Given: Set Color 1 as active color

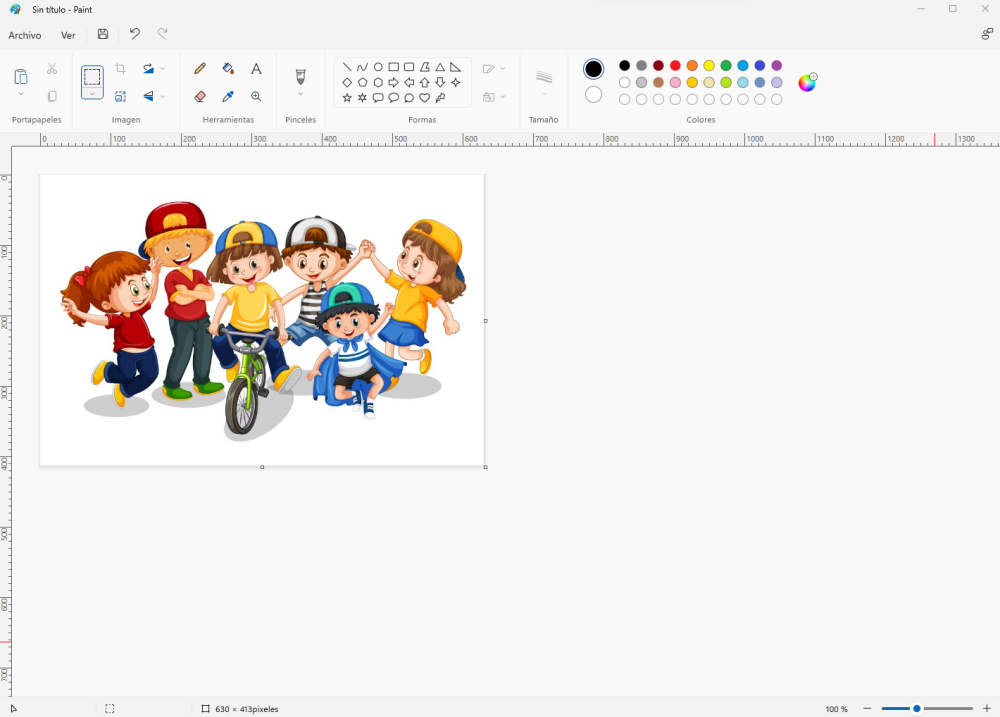Looking at the screenshot, I should pos(594,69).
